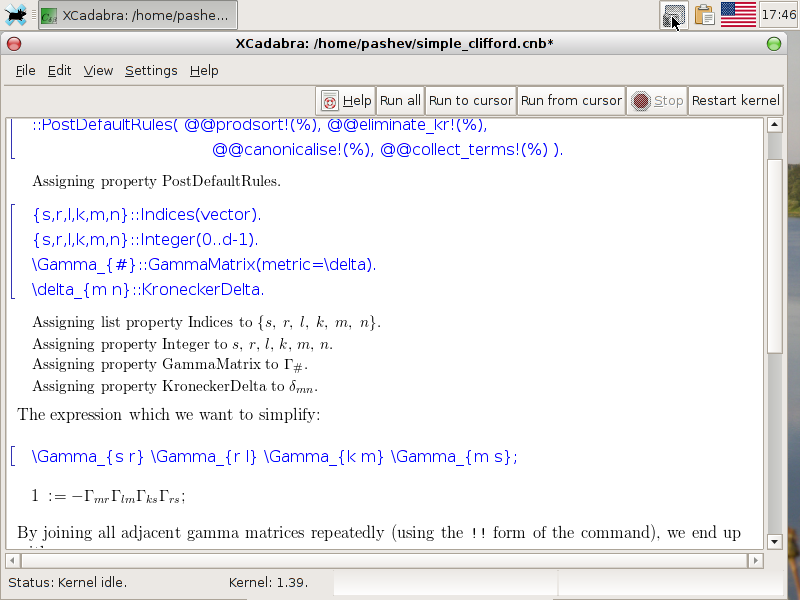
Task: Click the show-desktop tray icon
Action: pos(674,15)
